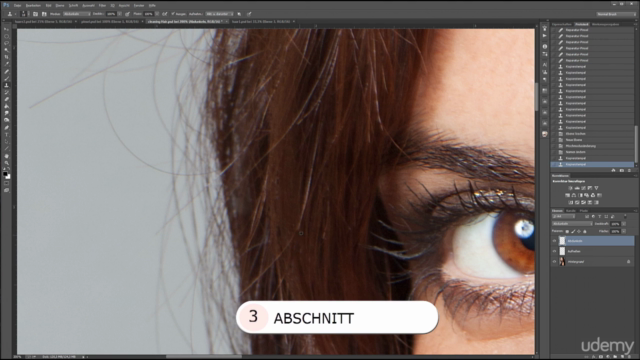Click the Hintergrund layer thumbnail
The width and height of the screenshot is (640, 360).
click(x=562, y=262)
